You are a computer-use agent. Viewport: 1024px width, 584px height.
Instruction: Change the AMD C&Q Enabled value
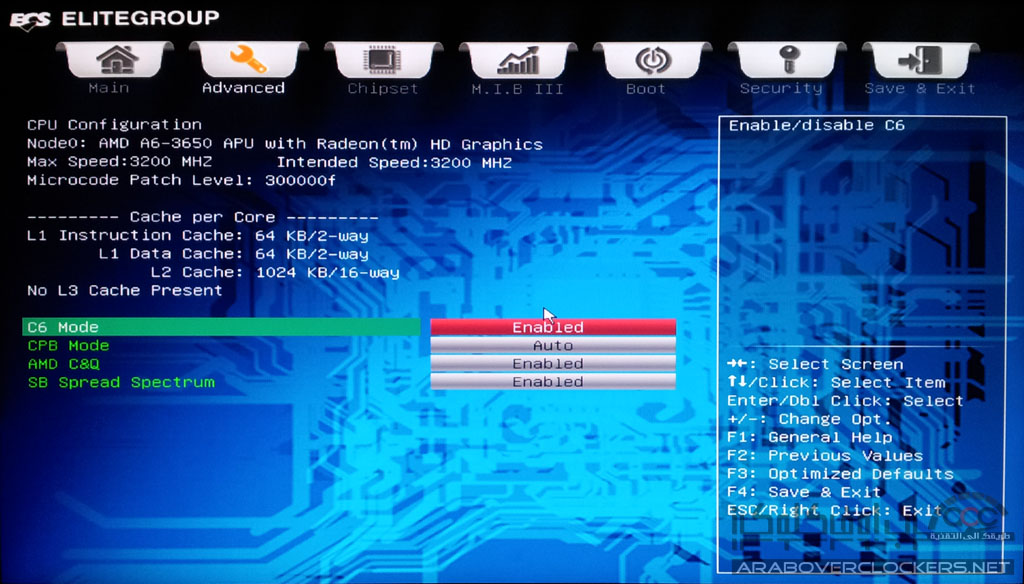click(x=553, y=364)
